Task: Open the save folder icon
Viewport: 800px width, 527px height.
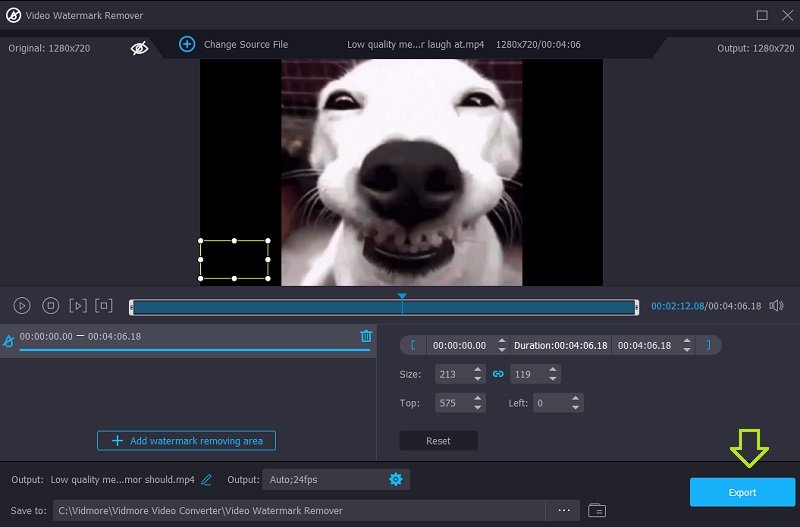Action: click(x=597, y=510)
